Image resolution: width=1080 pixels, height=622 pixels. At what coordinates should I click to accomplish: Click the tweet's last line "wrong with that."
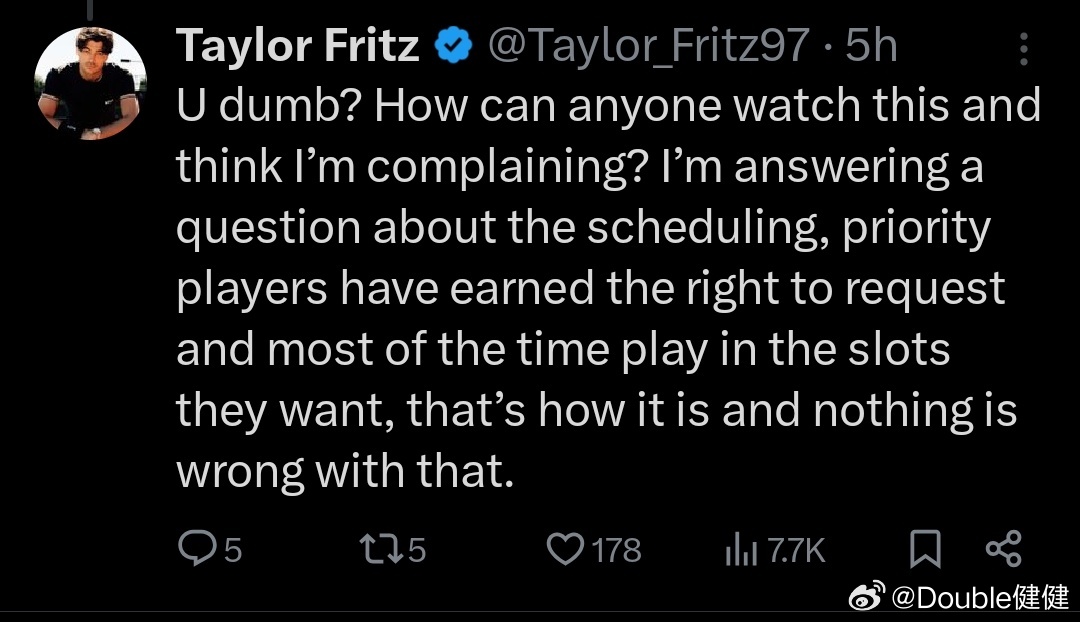[345, 471]
